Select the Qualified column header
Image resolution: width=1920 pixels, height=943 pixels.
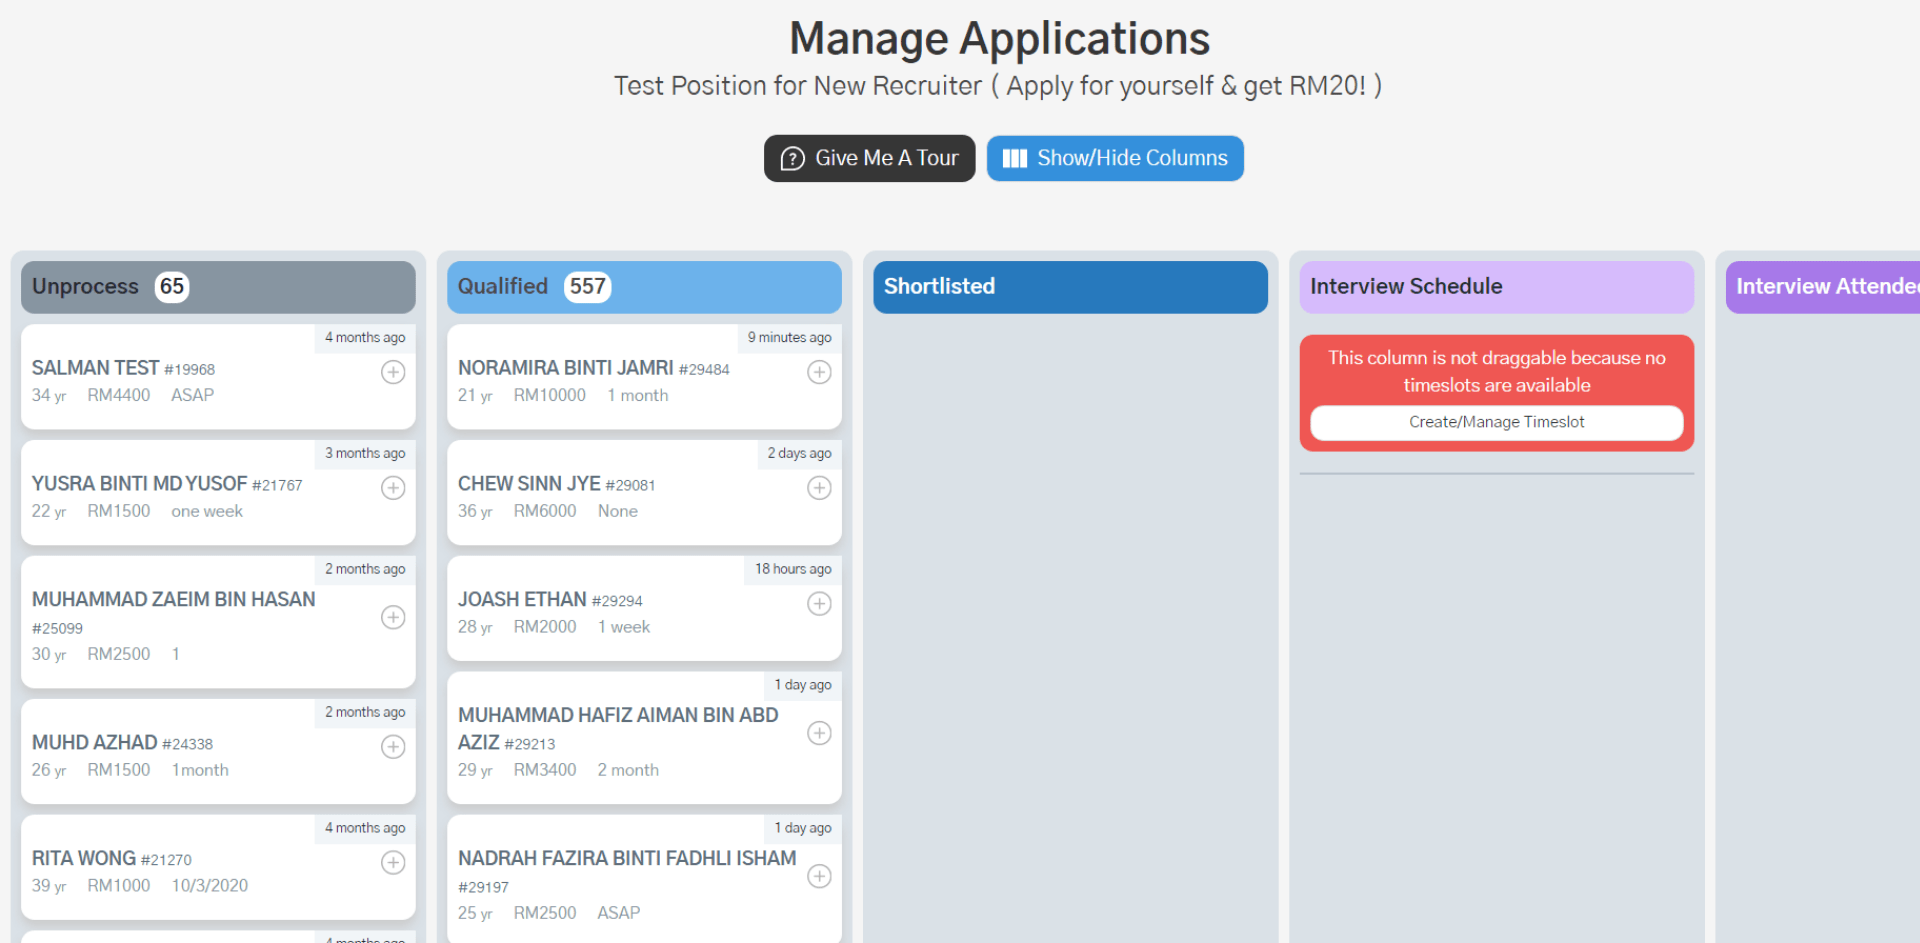[x=644, y=287]
